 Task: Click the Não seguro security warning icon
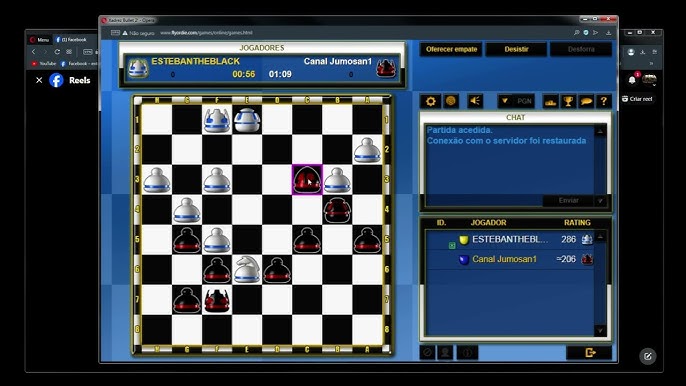pyautogui.click(x=125, y=33)
